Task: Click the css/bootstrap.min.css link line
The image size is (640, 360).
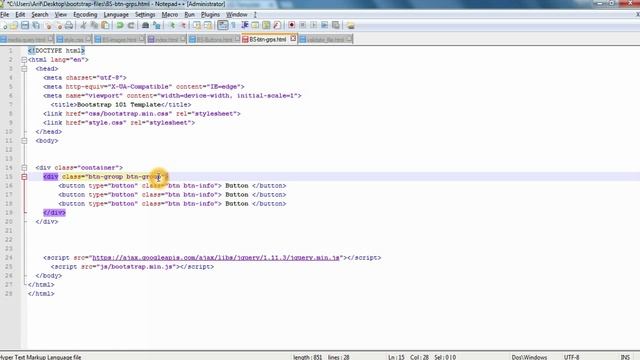Action: (x=142, y=113)
